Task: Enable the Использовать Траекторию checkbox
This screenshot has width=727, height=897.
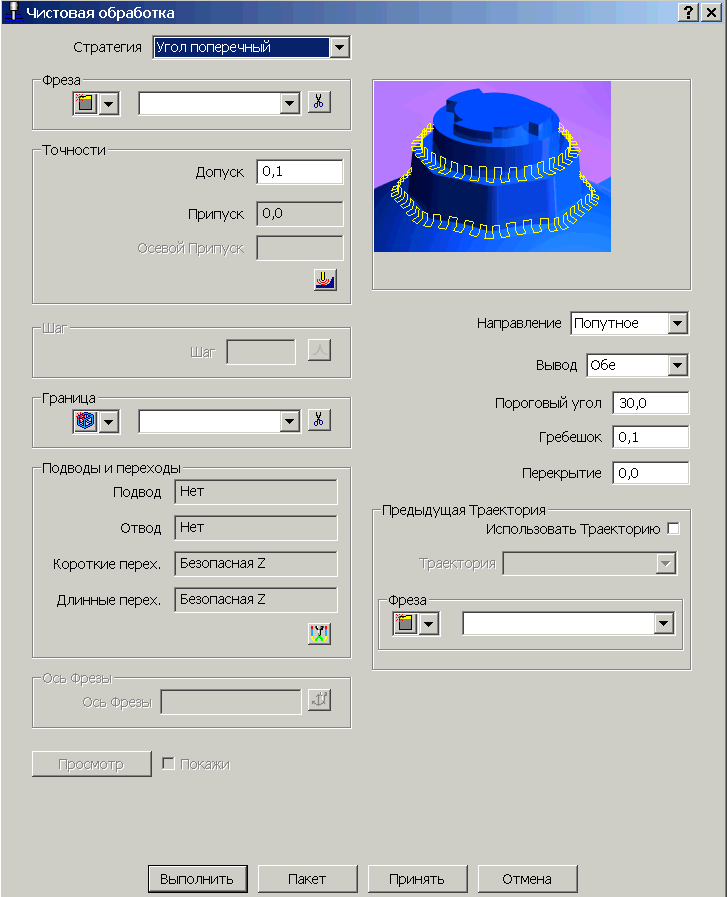Action: [674, 529]
